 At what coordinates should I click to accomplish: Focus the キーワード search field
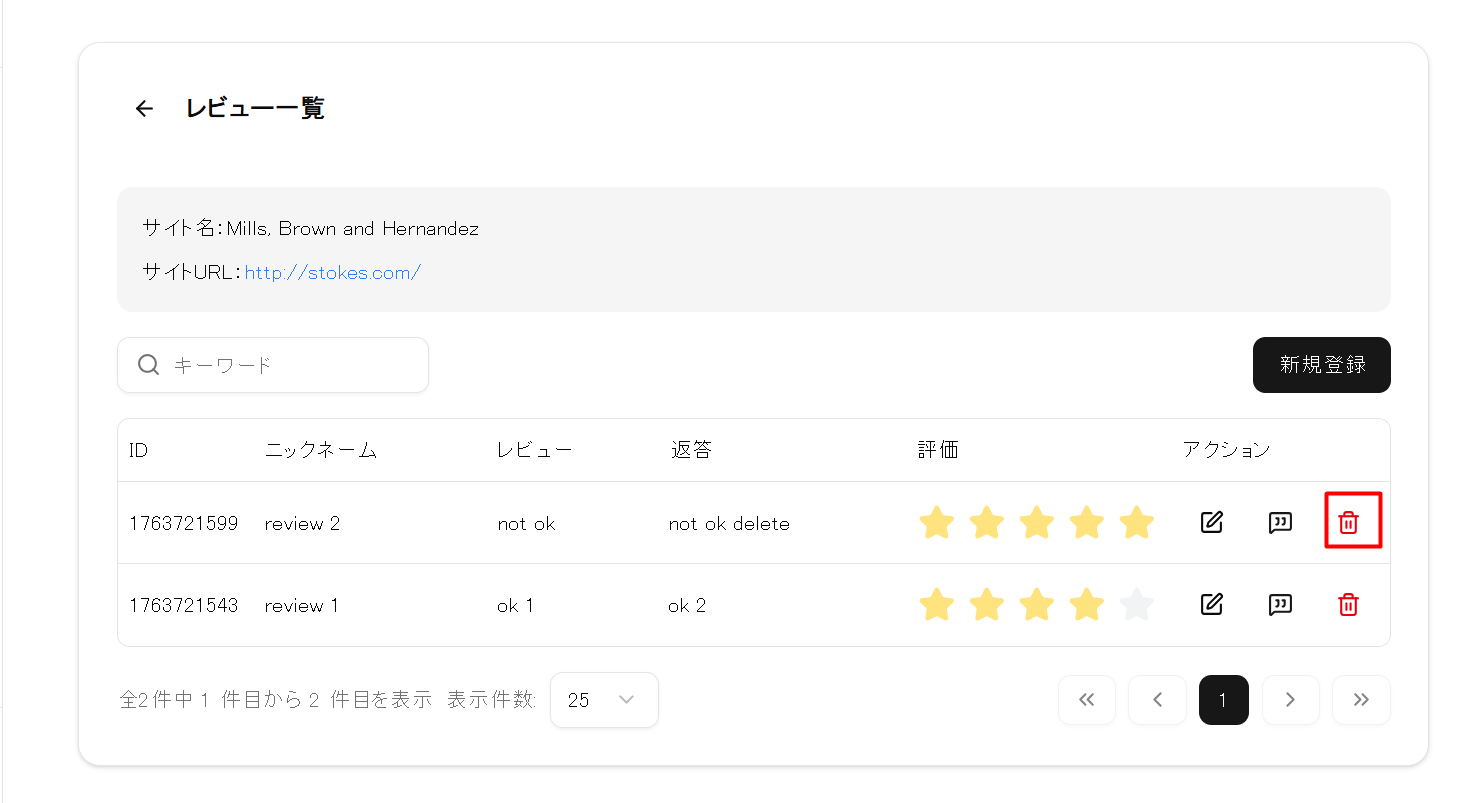coord(290,365)
